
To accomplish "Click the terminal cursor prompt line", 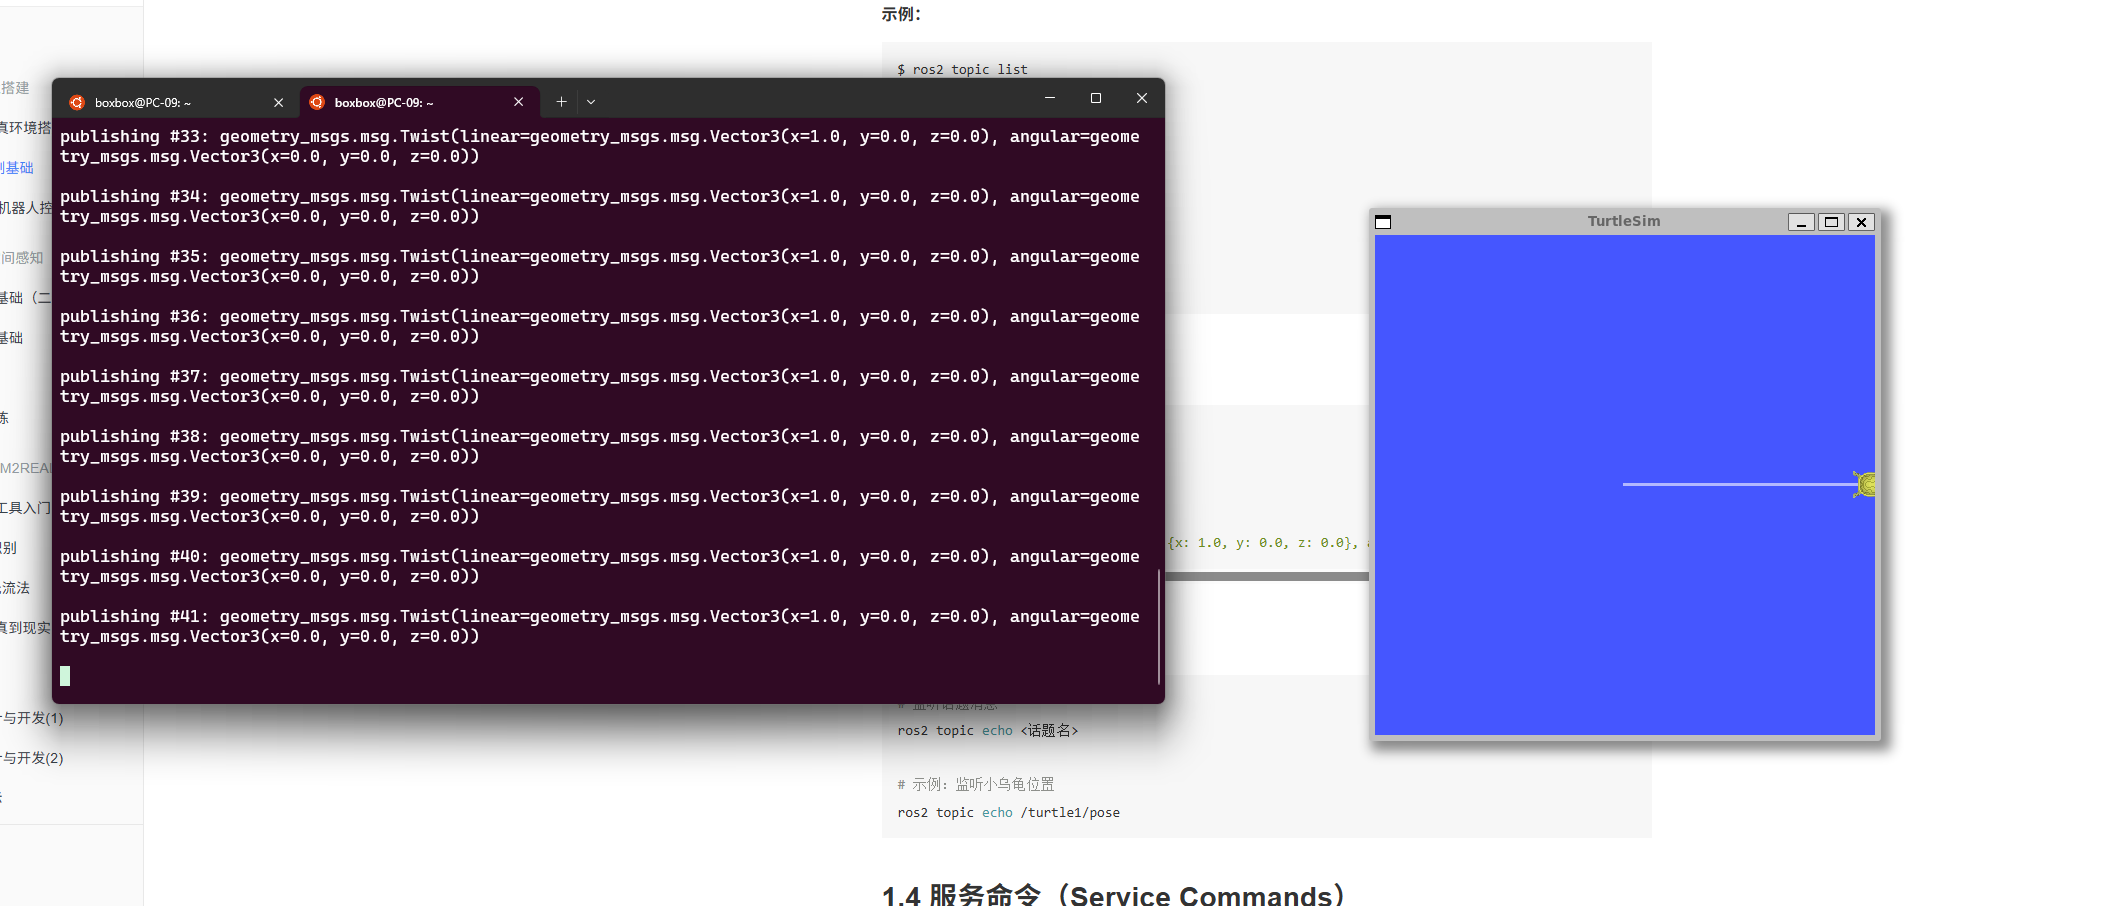I will pos(65,676).
